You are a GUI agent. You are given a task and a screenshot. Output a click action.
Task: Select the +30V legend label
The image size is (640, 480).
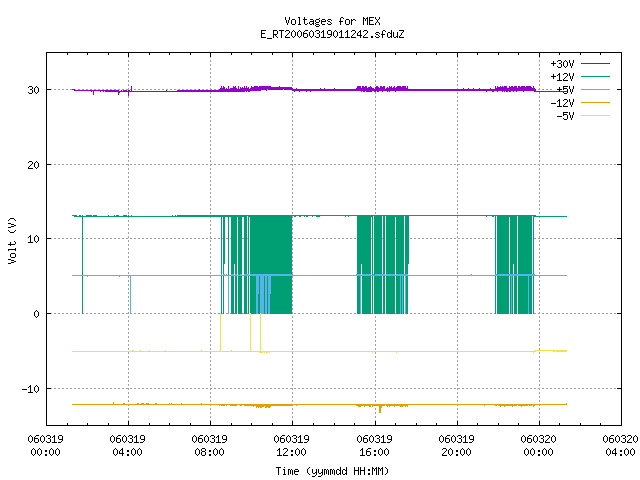point(562,64)
